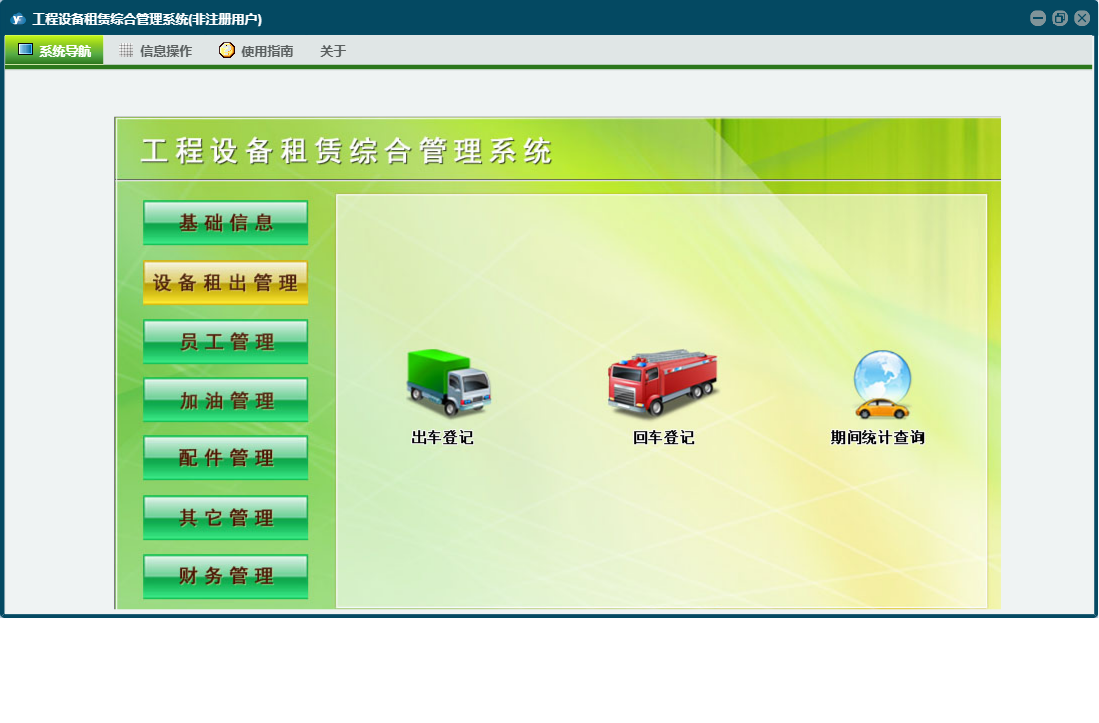Open the 出车登记 green truck icon
1099x723 pixels.
[x=449, y=382]
